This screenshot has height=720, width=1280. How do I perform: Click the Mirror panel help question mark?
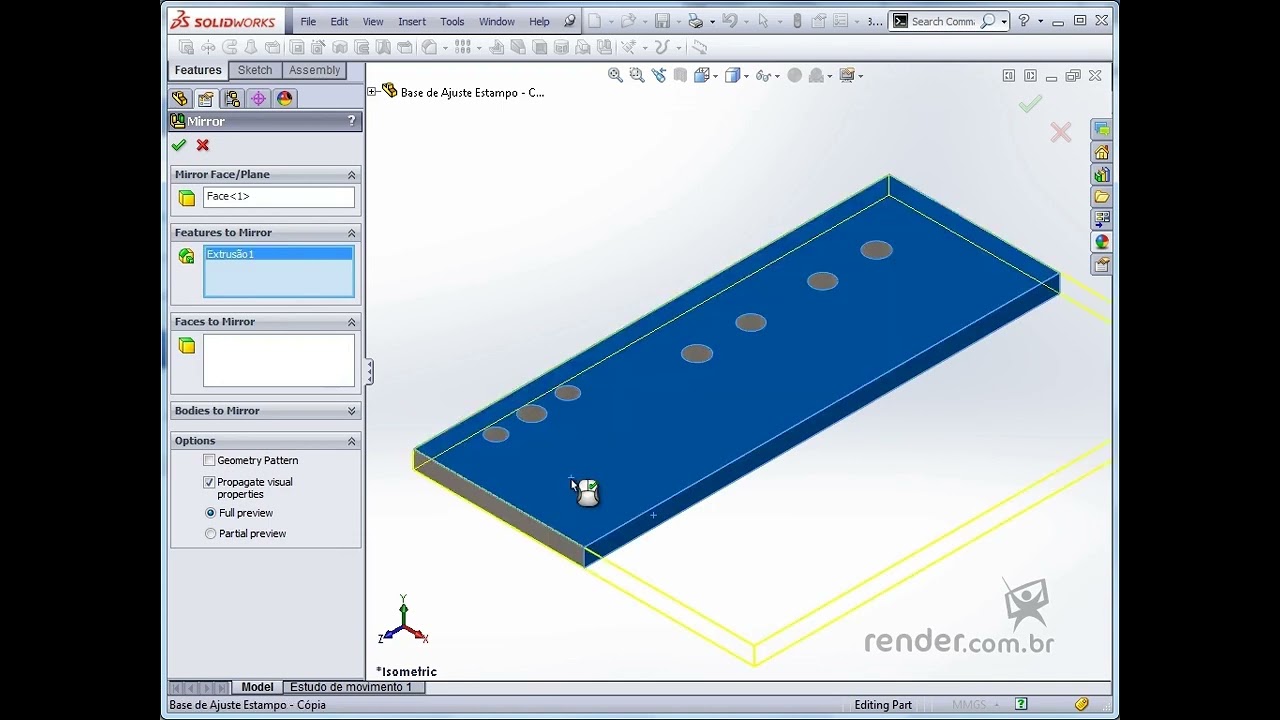pyautogui.click(x=351, y=121)
